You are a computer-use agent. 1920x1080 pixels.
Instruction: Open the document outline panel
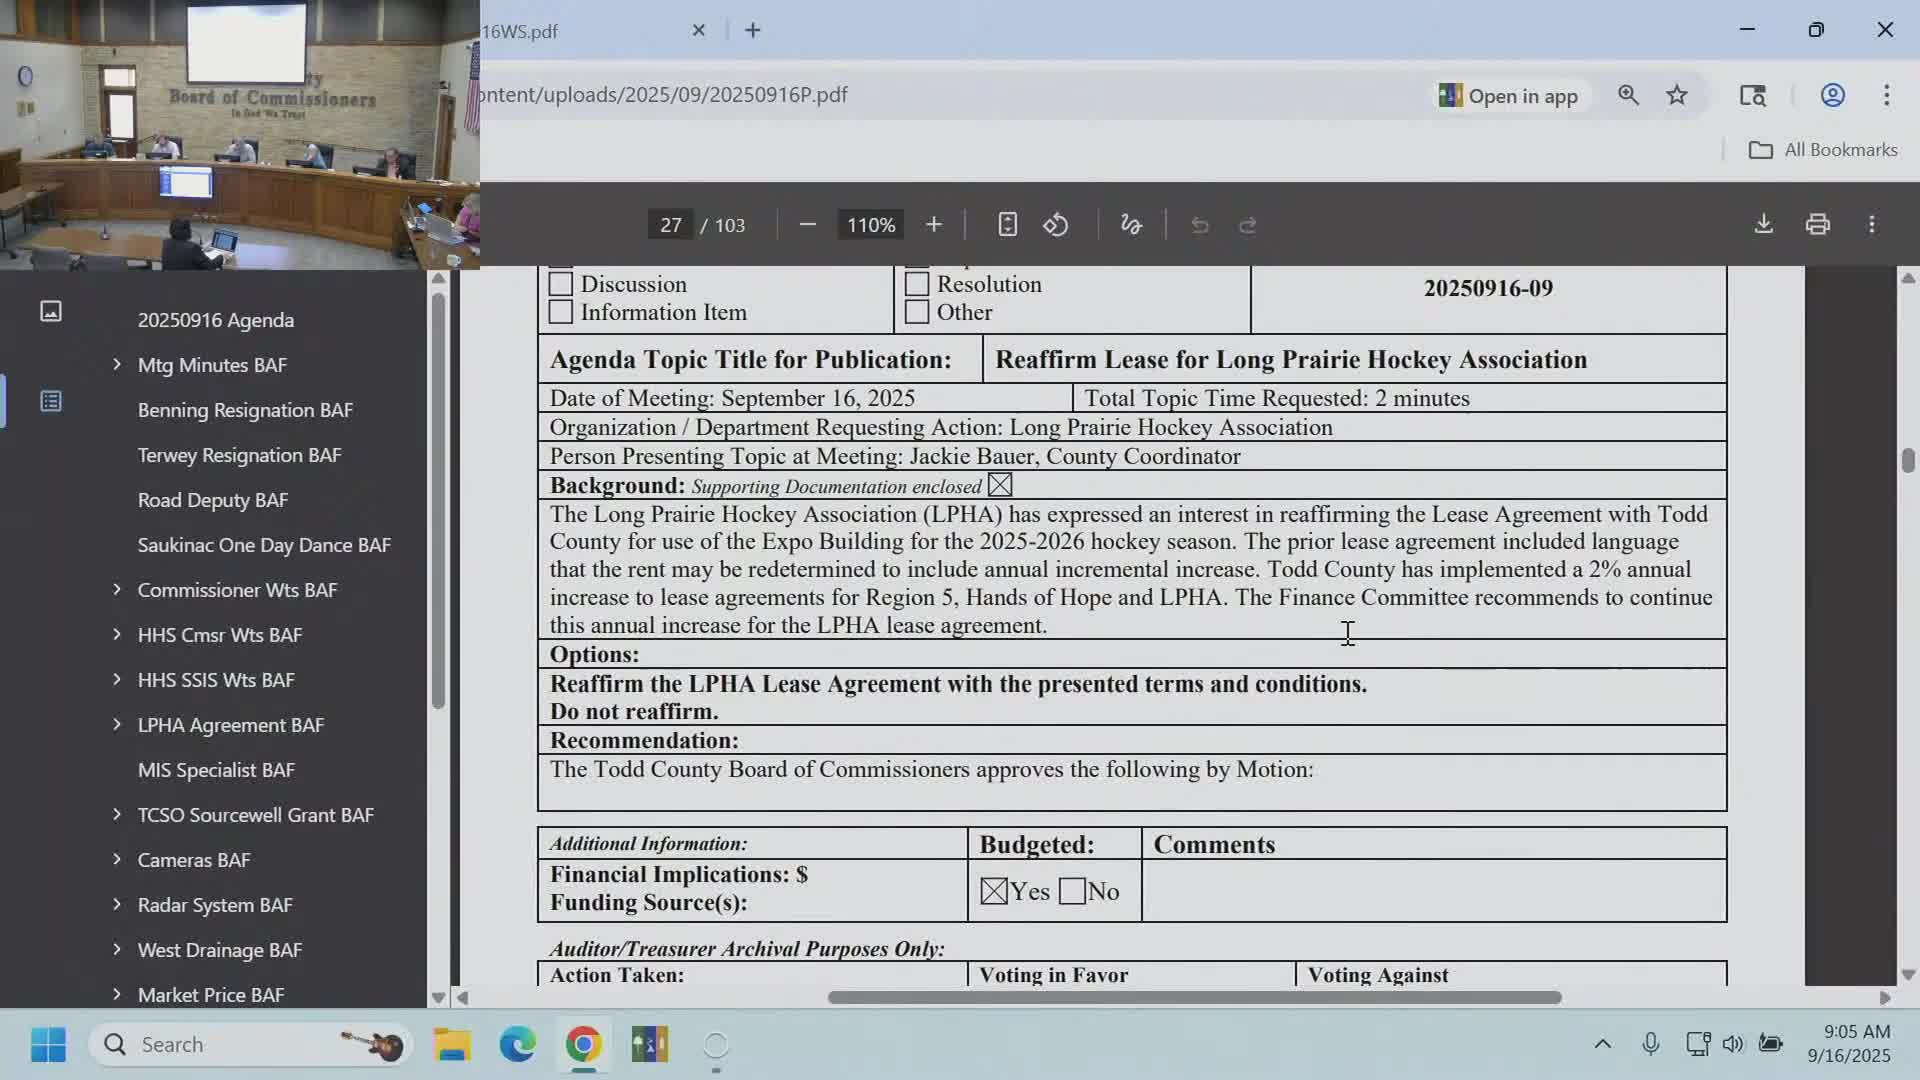(51, 400)
